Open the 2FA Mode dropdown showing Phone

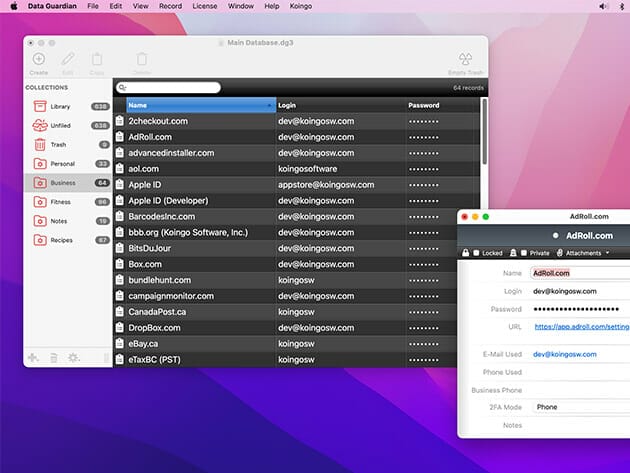pyautogui.click(x=580, y=408)
